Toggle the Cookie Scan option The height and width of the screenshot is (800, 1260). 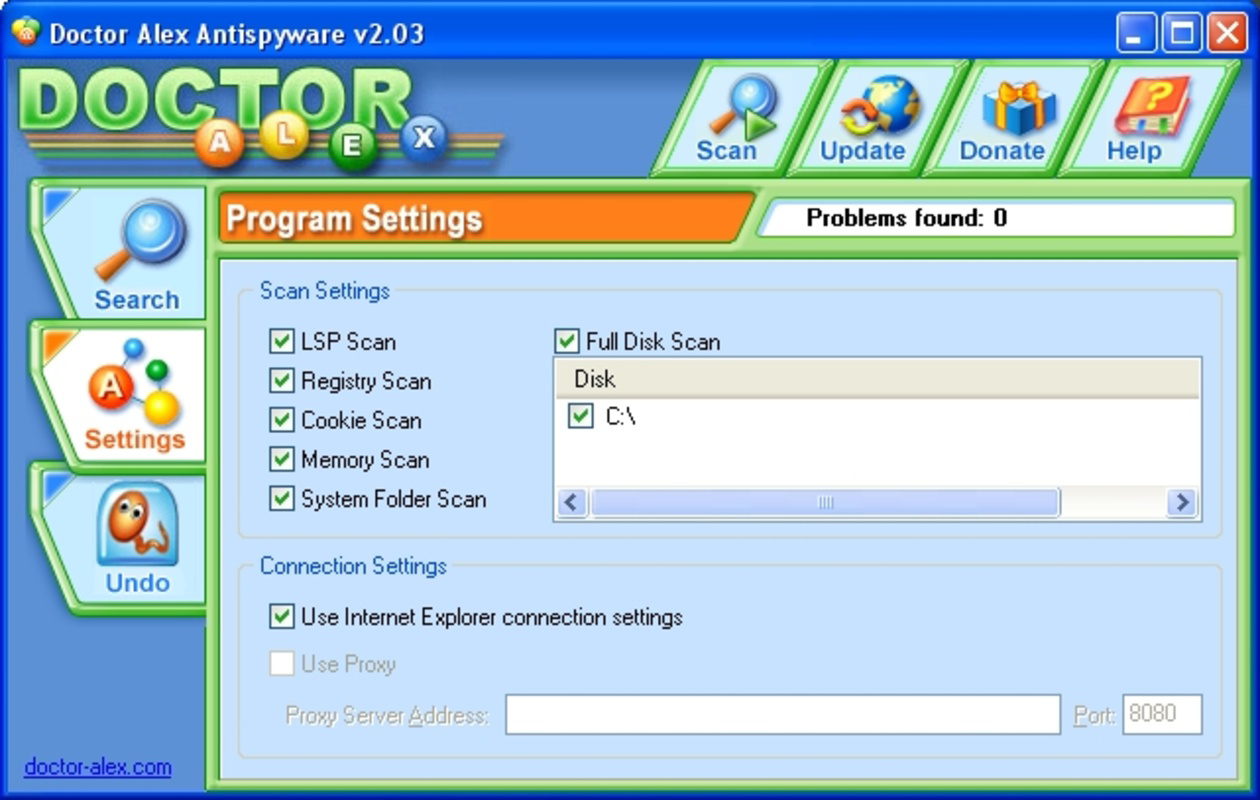pos(282,420)
